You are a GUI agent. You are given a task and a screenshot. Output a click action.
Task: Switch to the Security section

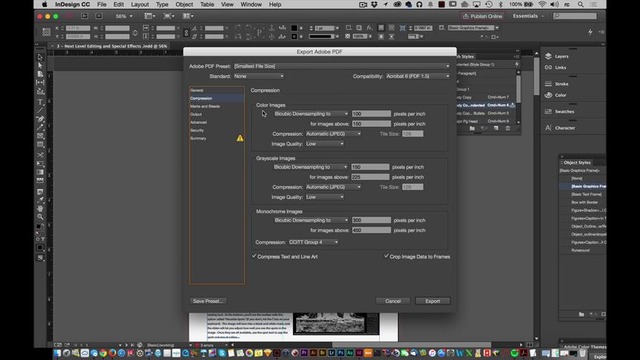pos(217,130)
